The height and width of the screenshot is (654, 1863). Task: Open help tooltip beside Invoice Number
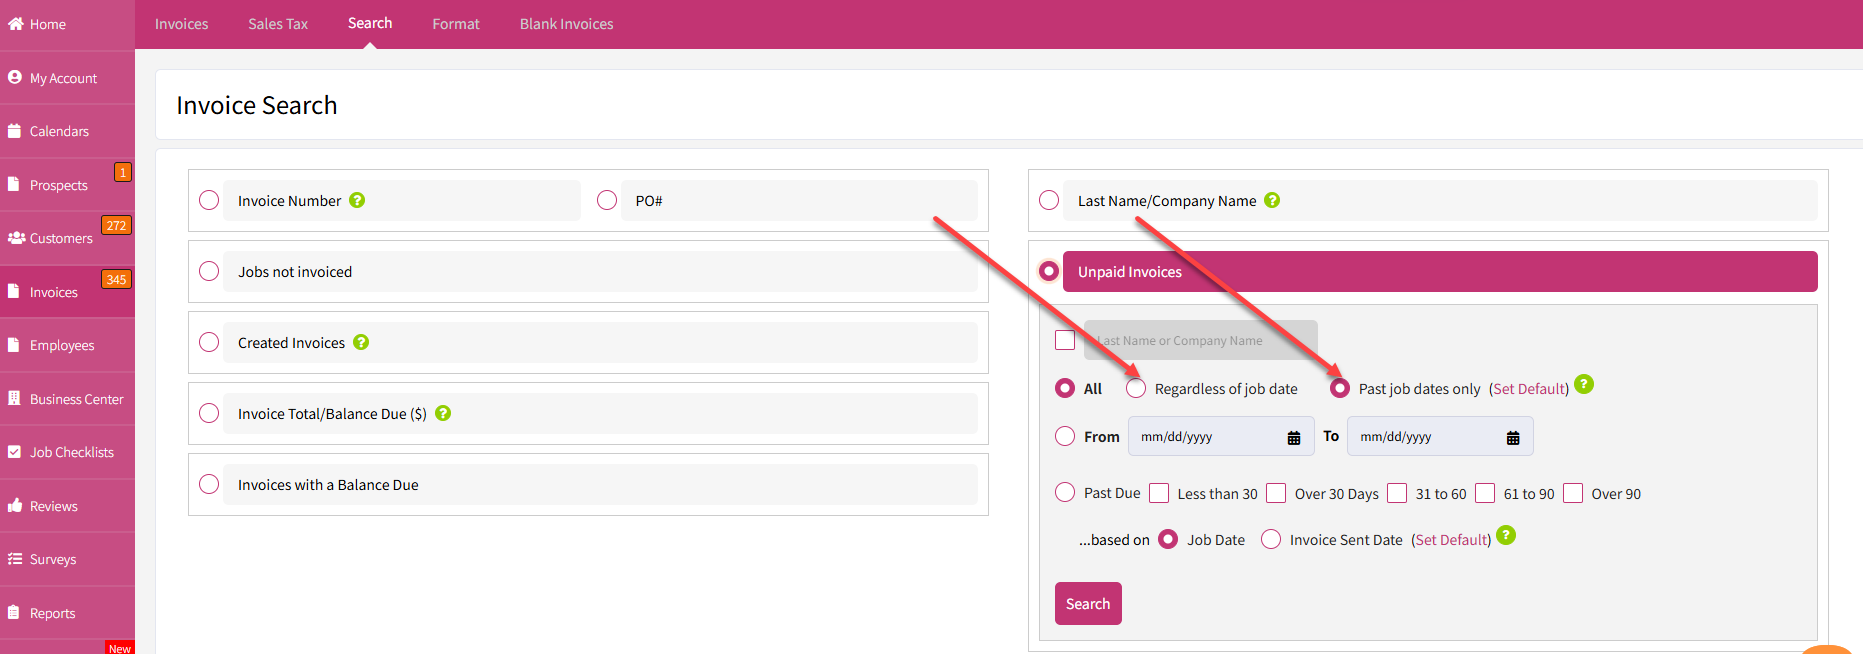pyautogui.click(x=357, y=200)
